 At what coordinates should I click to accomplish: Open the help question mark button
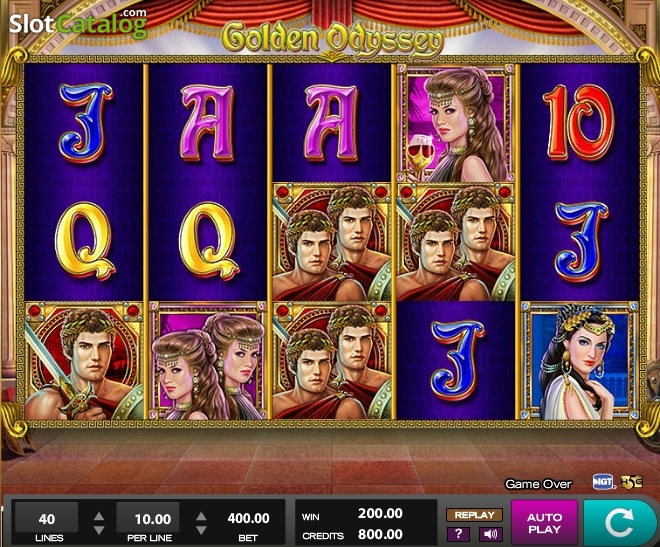(x=458, y=534)
